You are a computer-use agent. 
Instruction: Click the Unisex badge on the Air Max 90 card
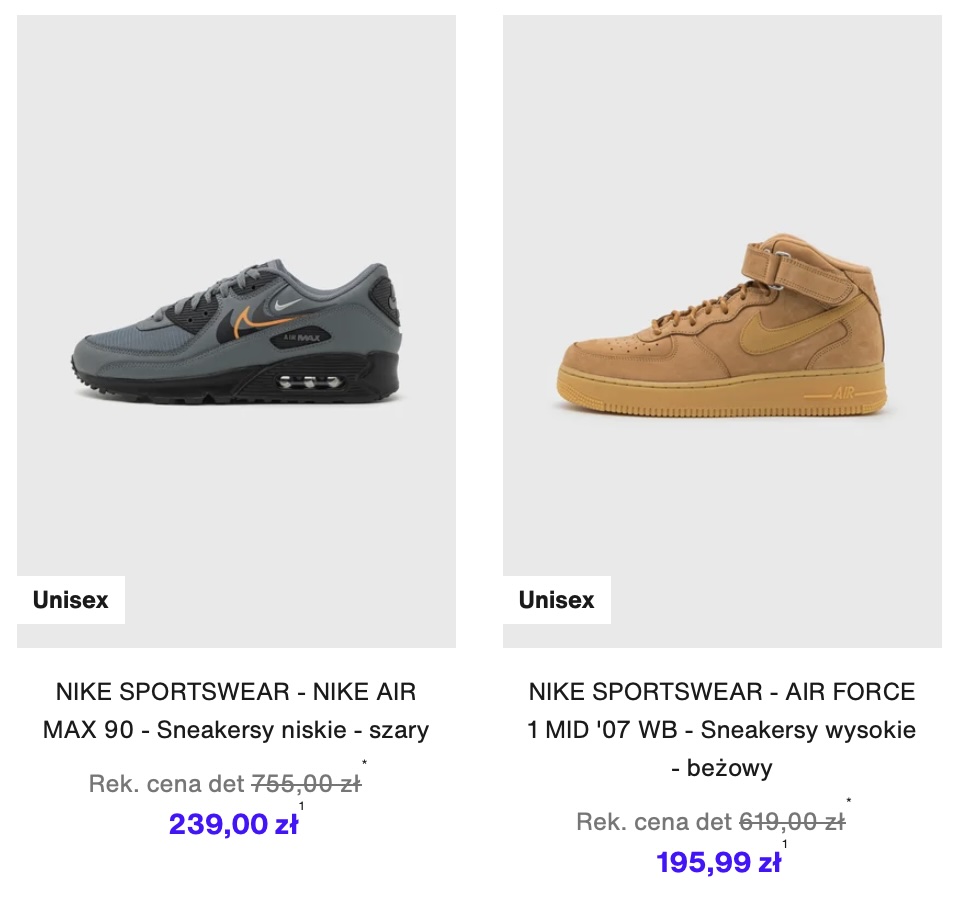[71, 600]
